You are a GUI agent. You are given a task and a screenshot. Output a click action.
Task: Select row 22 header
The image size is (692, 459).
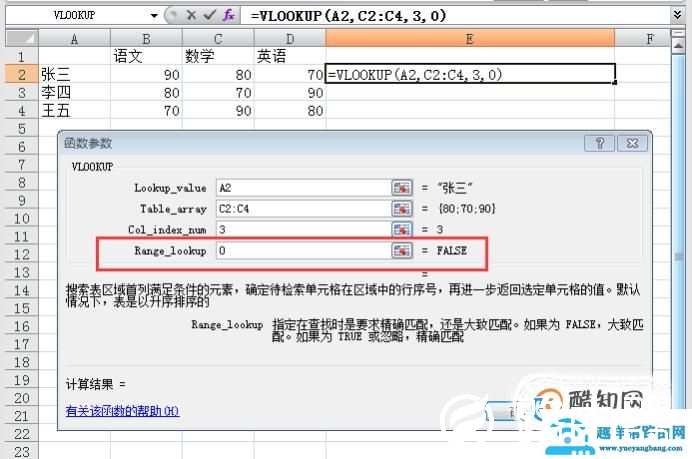[22, 434]
